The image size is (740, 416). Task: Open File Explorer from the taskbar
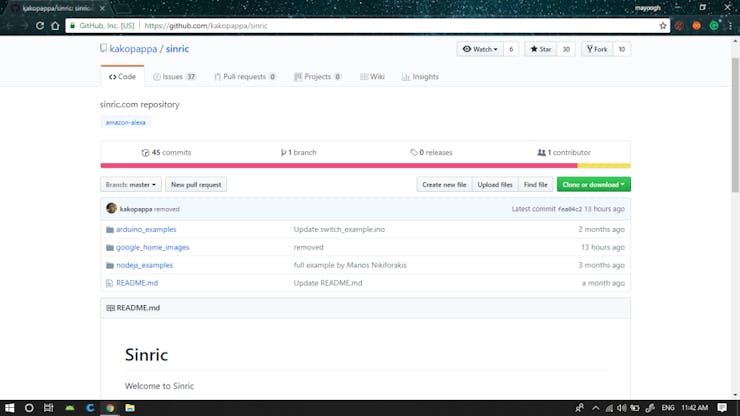[x=130, y=408]
